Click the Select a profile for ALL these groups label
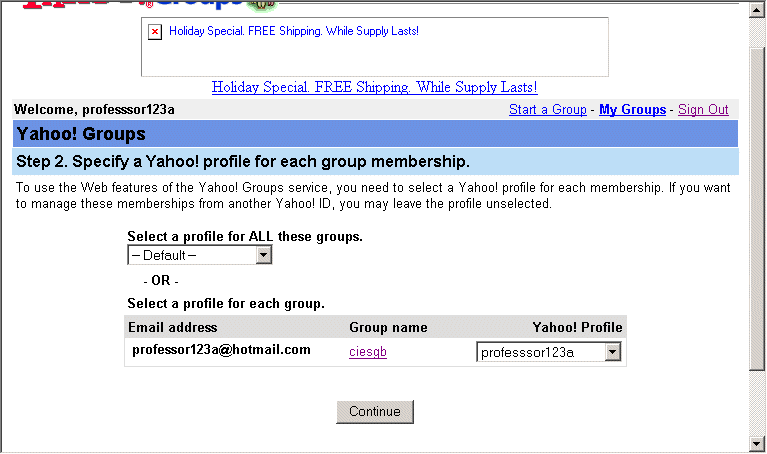Screen dimensions: 767x454 tap(245, 237)
